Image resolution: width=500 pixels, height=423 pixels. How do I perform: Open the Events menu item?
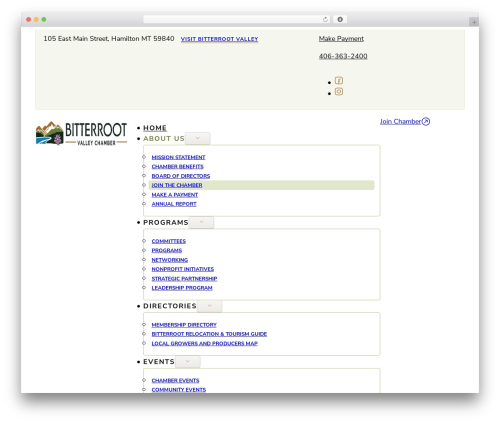(159, 362)
